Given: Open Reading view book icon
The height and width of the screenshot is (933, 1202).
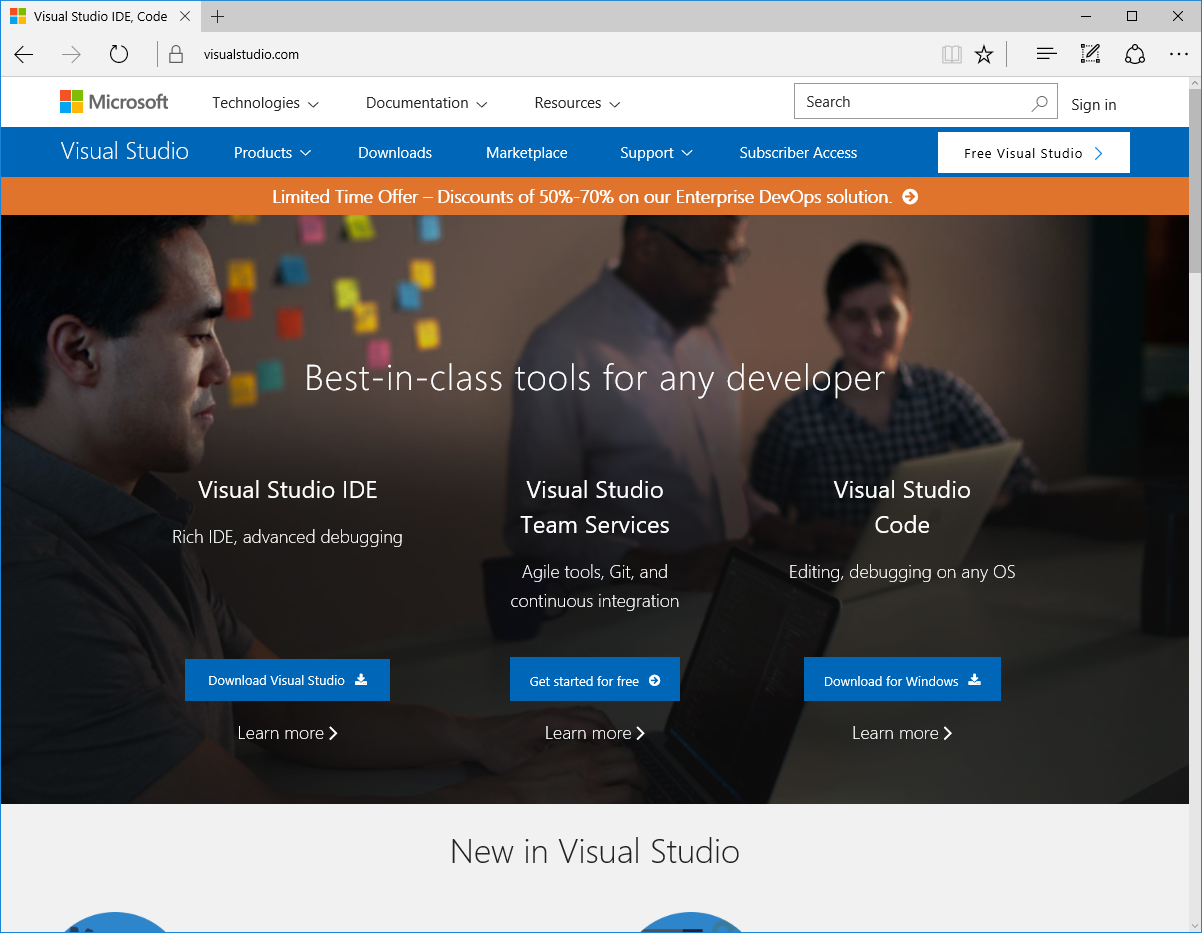Looking at the screenshot, I should pyautogui.click(x=951, y=54).
